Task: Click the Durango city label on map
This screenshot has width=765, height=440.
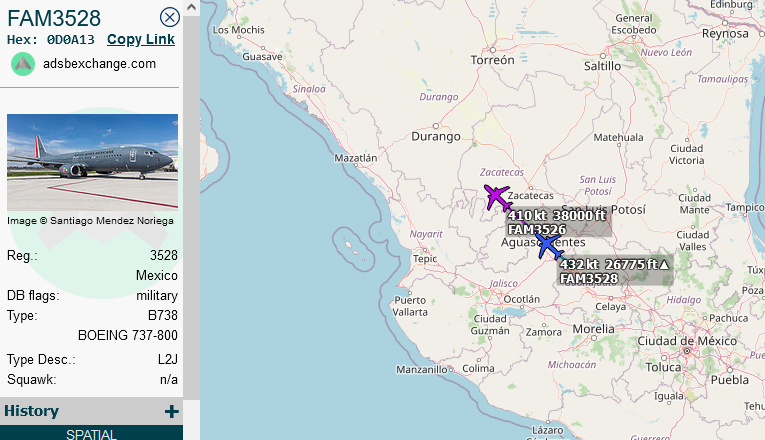Action: 436,137
